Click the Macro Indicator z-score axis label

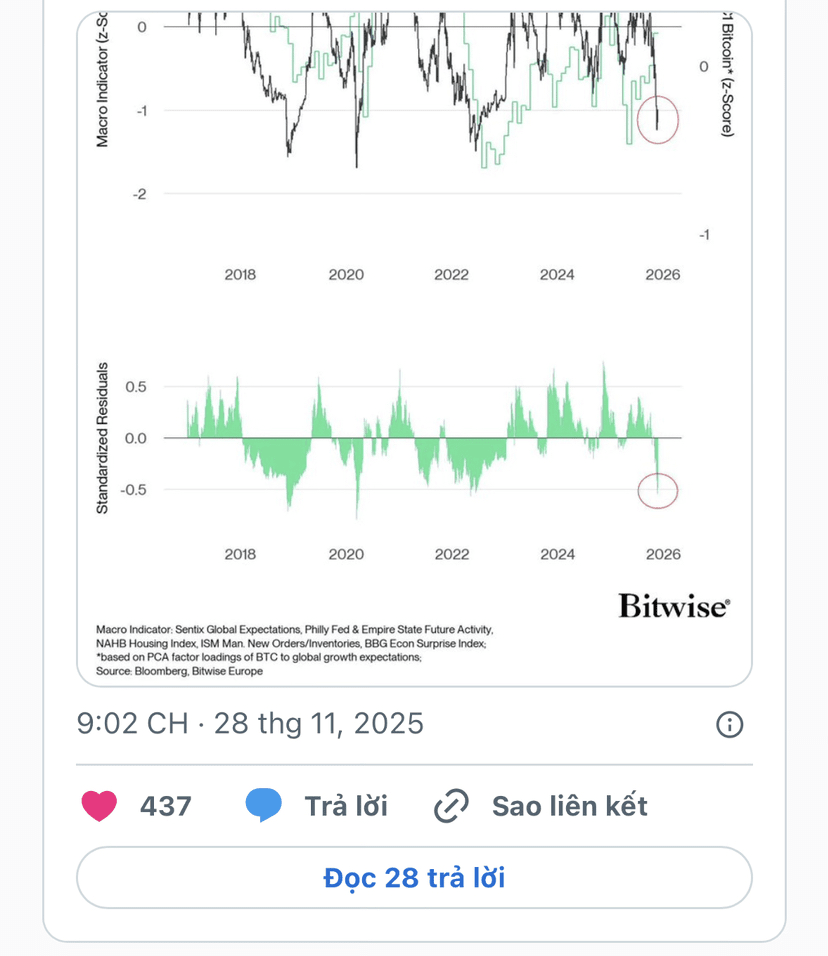pyautogui.click(x=102, y=80)
